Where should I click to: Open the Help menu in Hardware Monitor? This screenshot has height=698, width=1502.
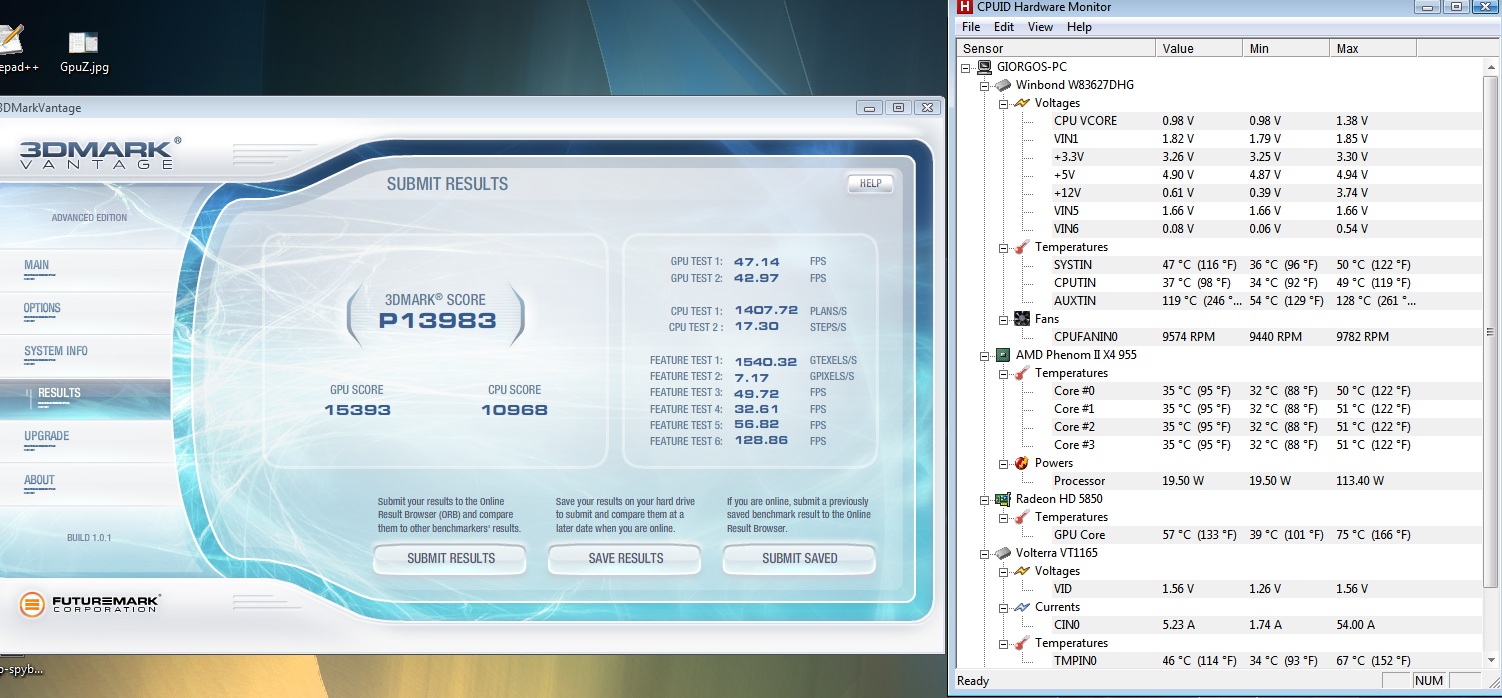(1079, 27)
